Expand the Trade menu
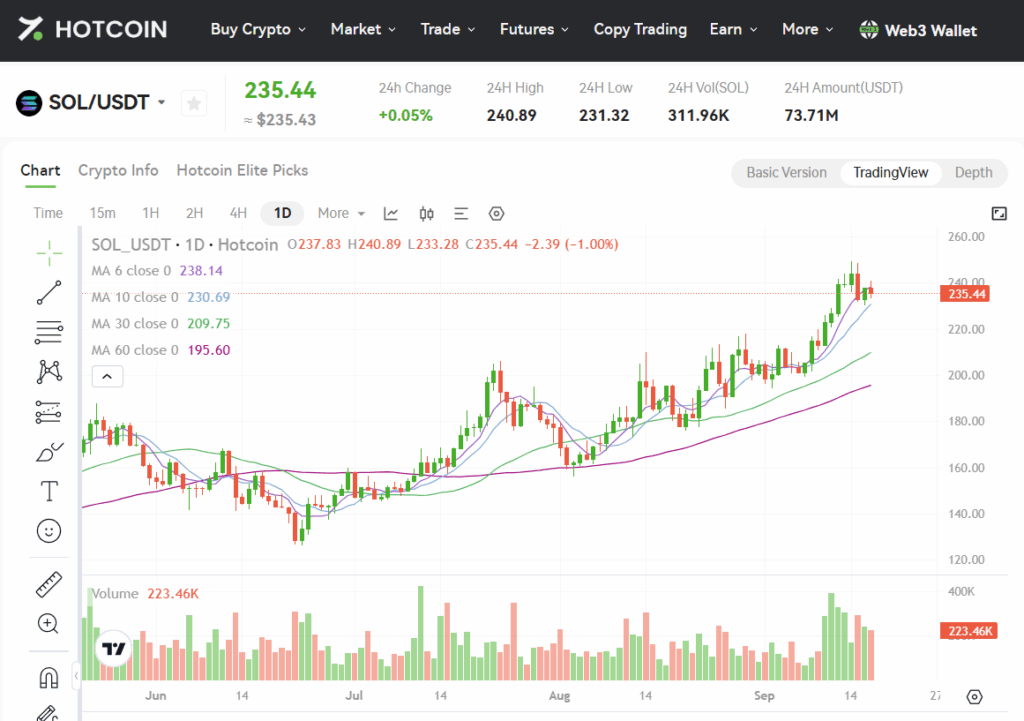Screen dimensions: 1024x721 tap(447, 29)
